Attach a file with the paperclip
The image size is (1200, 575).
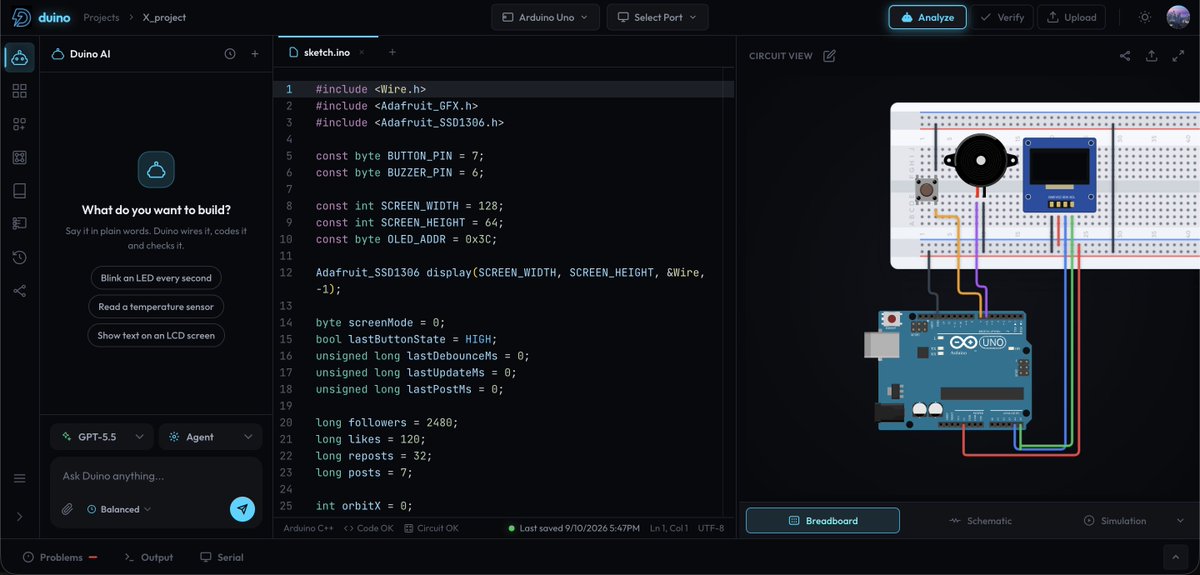(67, 509)
